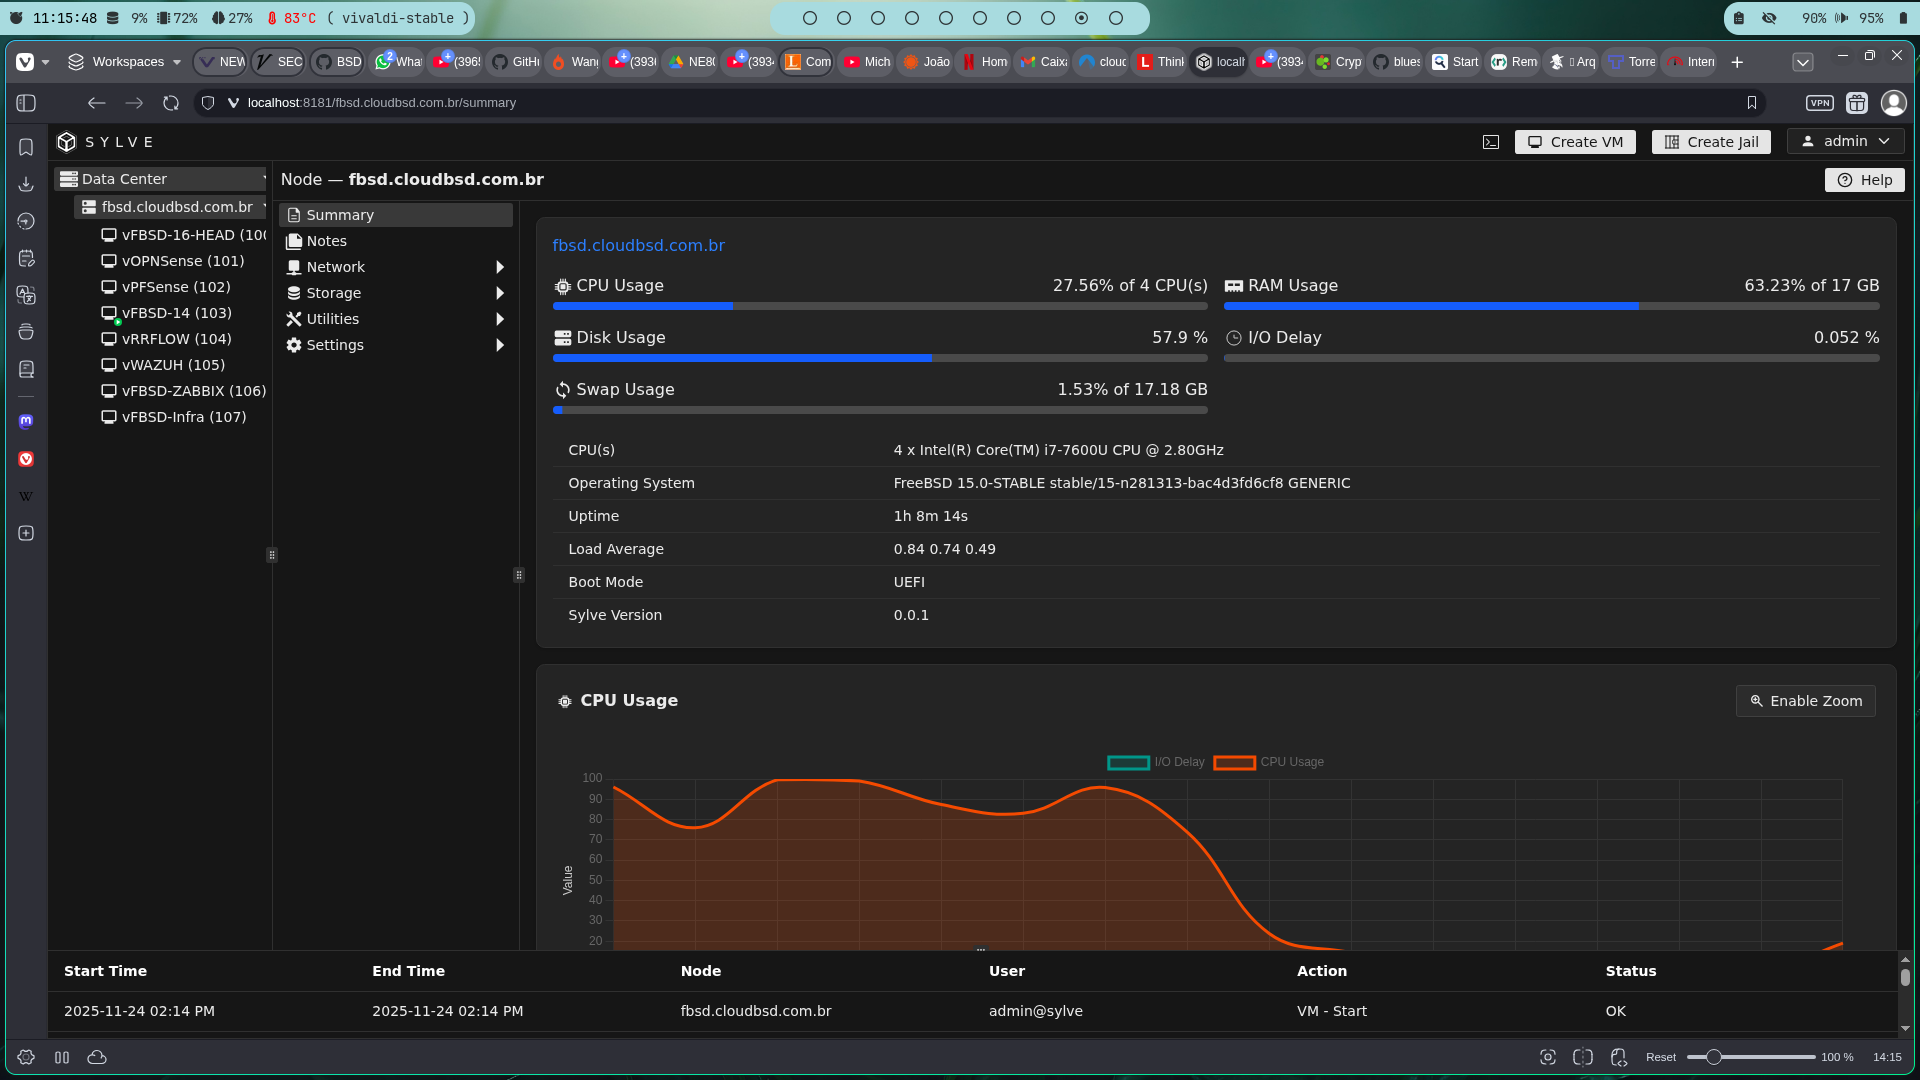Screen dimensions: 1920x1080
Task: Click the address bar URL field
Action: [980, 103]
